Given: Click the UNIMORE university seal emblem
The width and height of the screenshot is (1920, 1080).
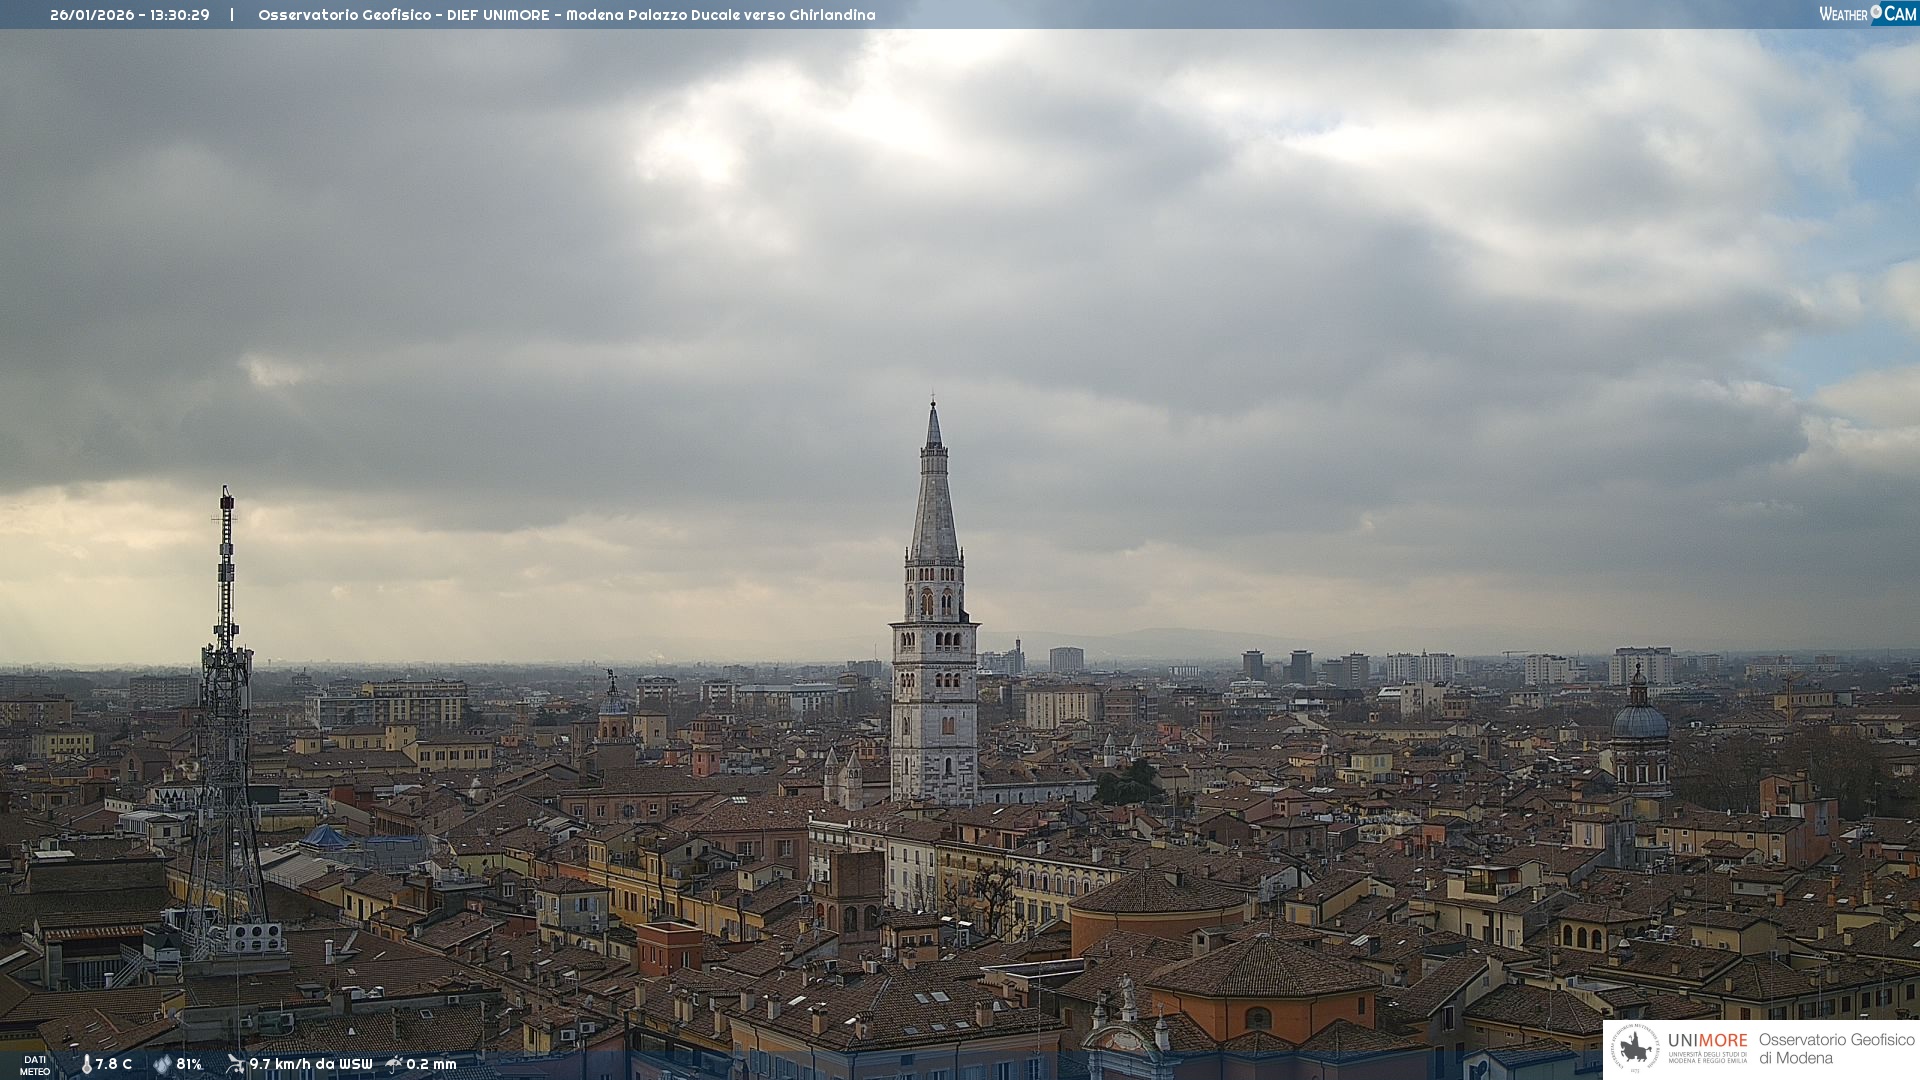Looking at the screenshot, I should point(1635,1049).
